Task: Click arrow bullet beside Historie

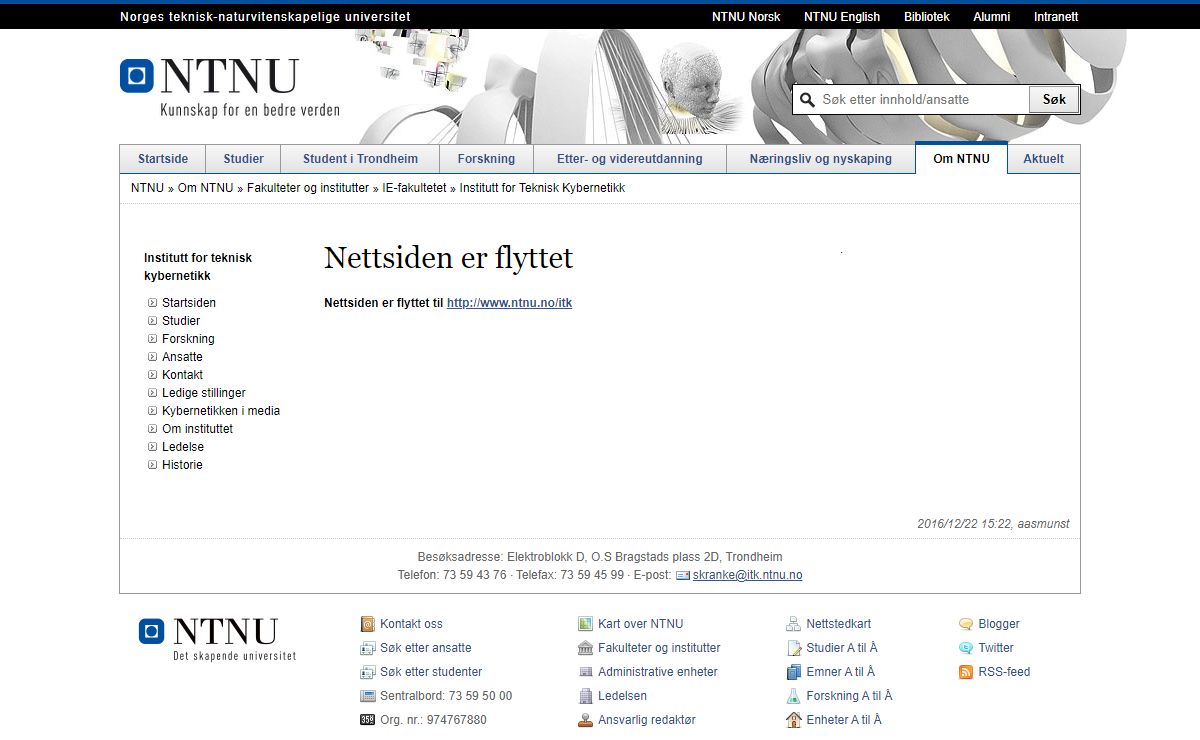Action: pos(152,465)
